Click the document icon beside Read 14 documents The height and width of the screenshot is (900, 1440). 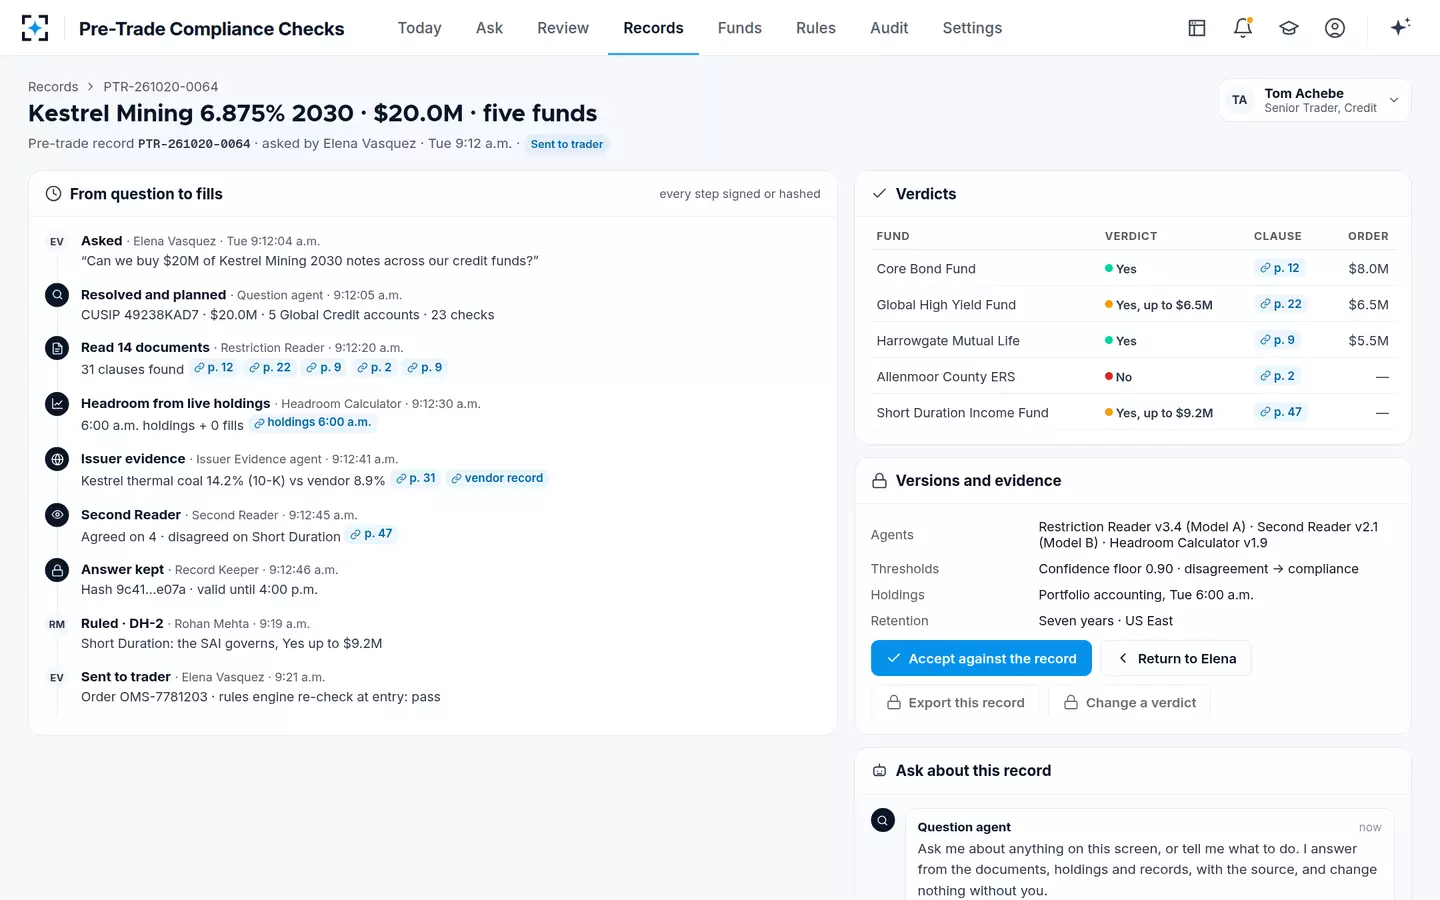click(x=57, y=348)
